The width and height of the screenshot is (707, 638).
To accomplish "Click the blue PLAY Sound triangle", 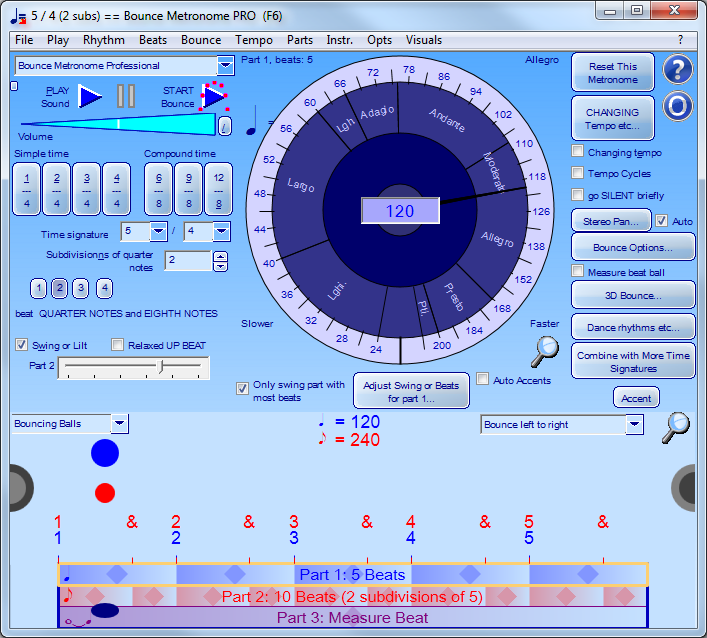I will [x=90, y=96].
